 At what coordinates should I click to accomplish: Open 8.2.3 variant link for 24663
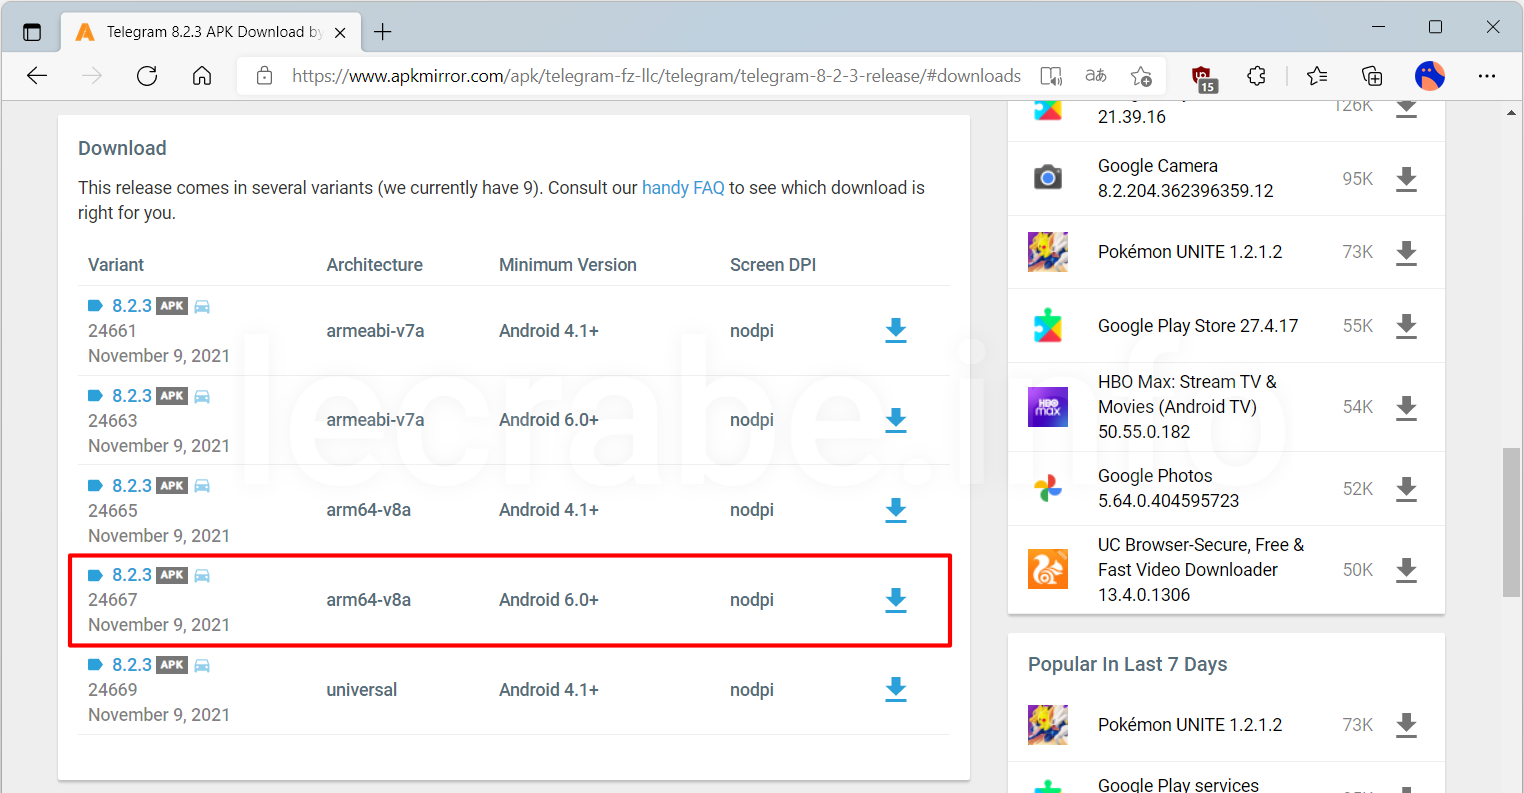point(132,396)
